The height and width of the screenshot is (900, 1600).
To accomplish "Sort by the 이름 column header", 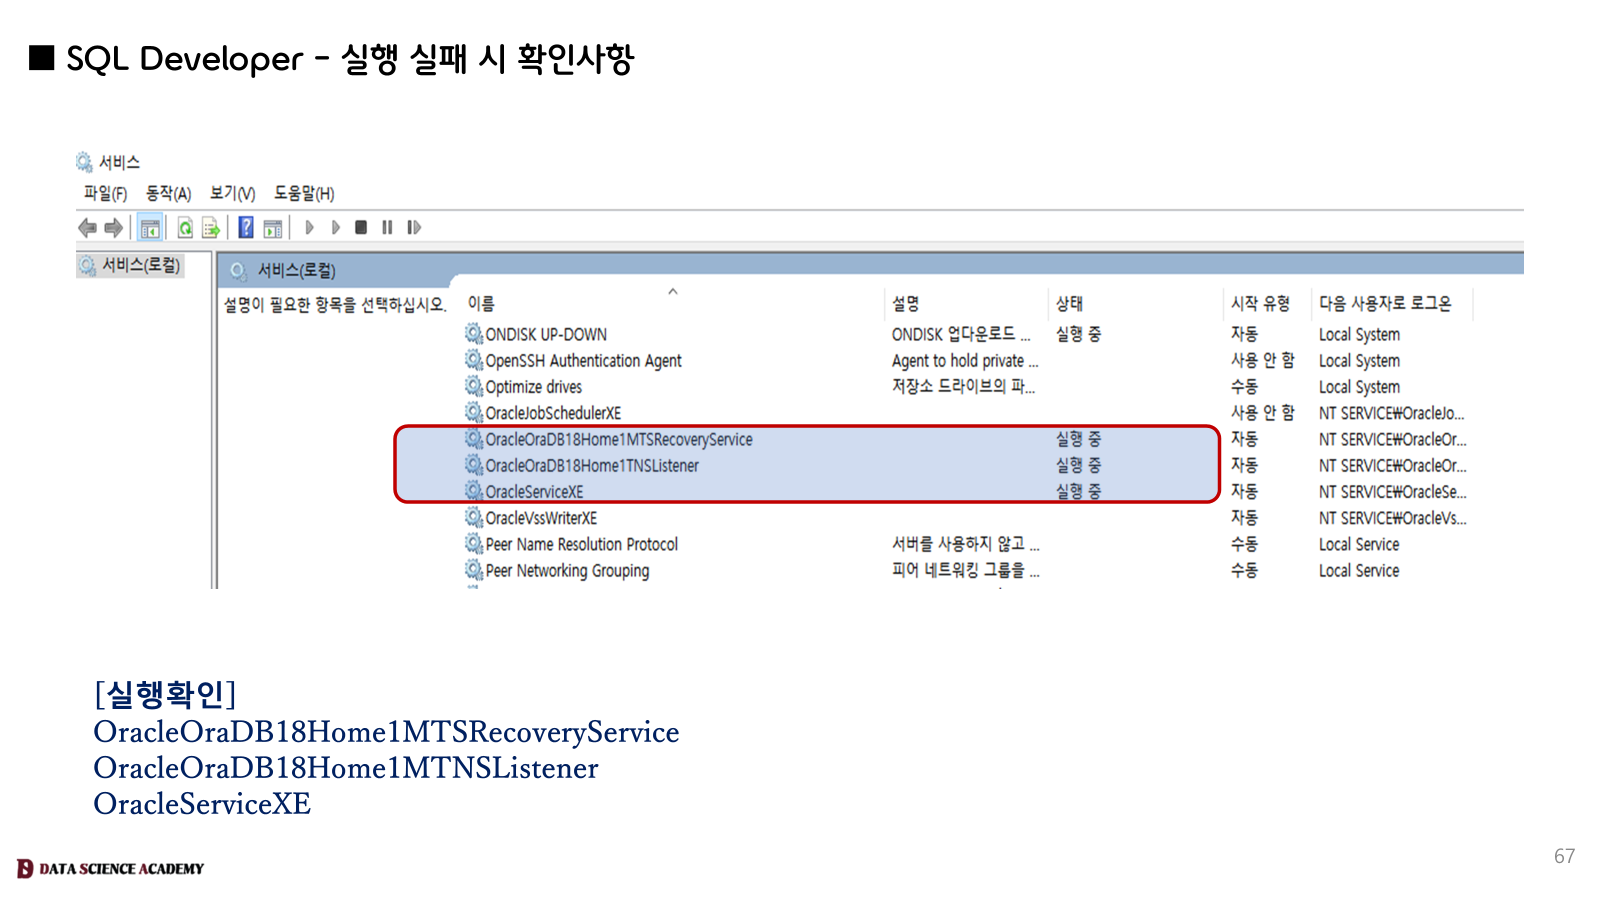I will pos(481,304).
